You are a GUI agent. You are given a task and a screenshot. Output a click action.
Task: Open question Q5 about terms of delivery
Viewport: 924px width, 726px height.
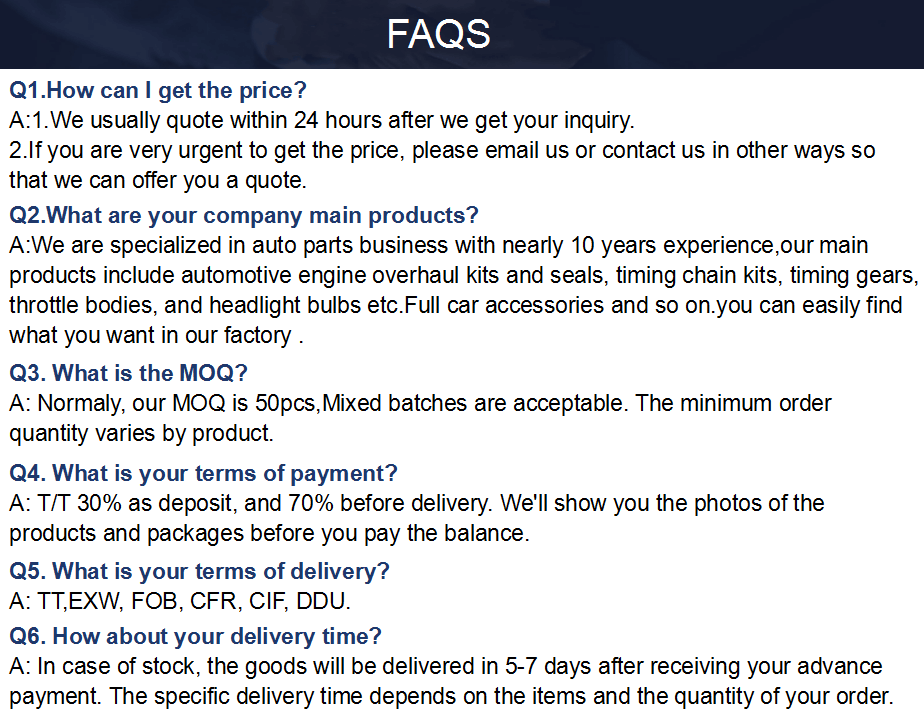(199, 571)
